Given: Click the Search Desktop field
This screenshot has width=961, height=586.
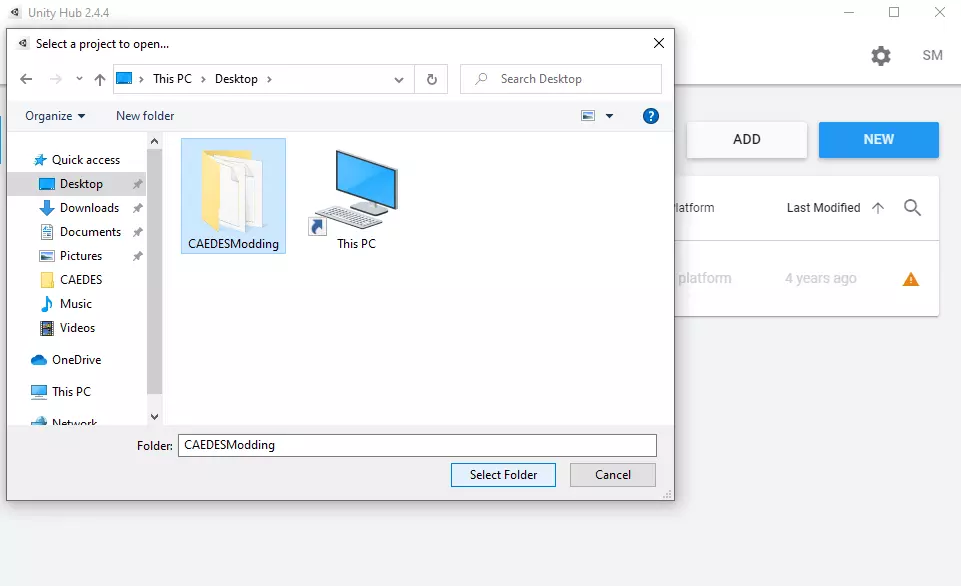Looking at the screenshot, I should [561, 79].
